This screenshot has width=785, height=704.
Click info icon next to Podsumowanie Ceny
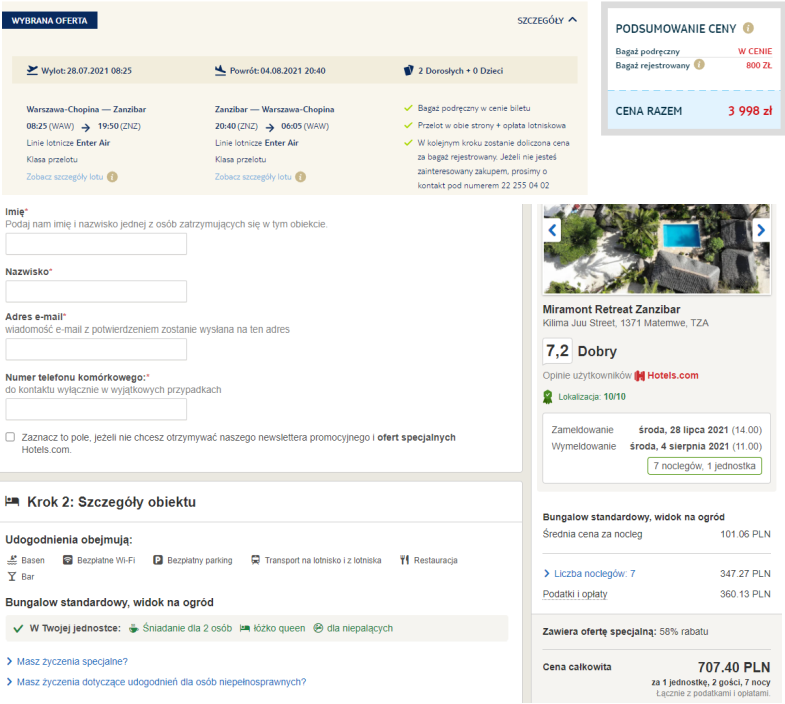(x=748, y=28)
